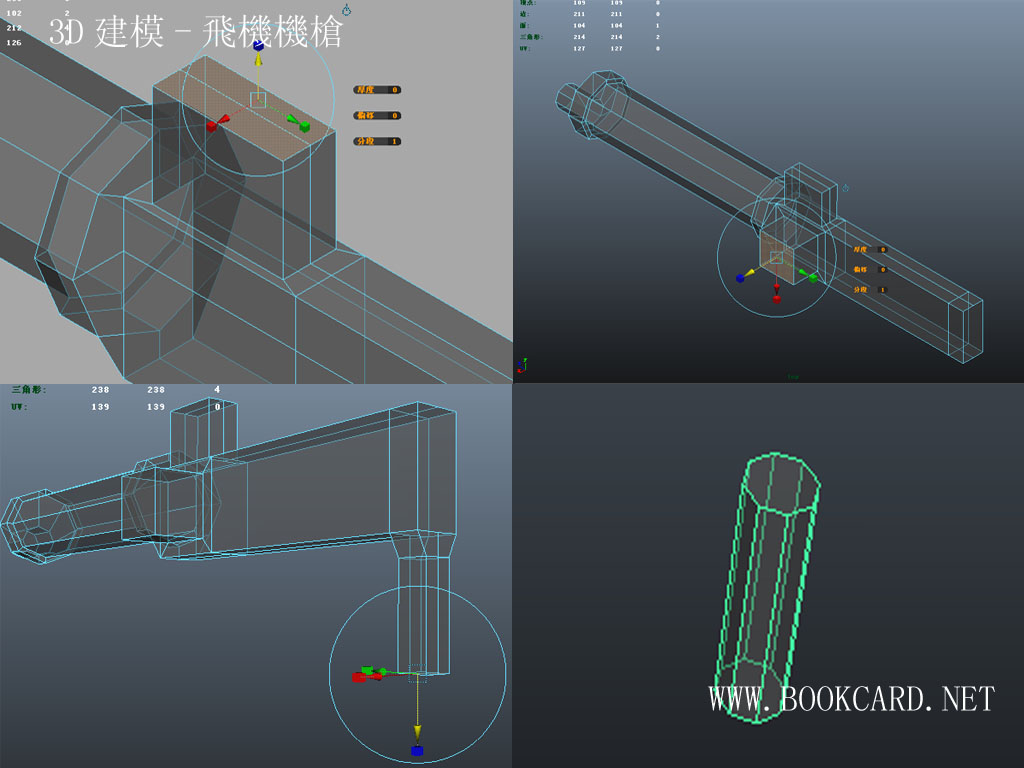The image size is (1024, 768).
Task: Click the blue cube scale handle in top-left viewport
Action: (x=258, y=45)
